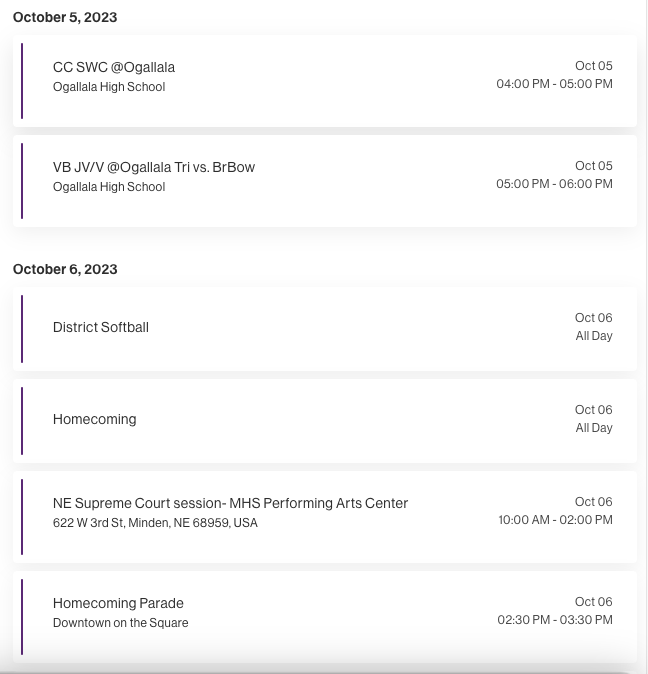Click the 10:00 AM - 02:00 PM time
The image size is (648, 674).
[555, 520]
